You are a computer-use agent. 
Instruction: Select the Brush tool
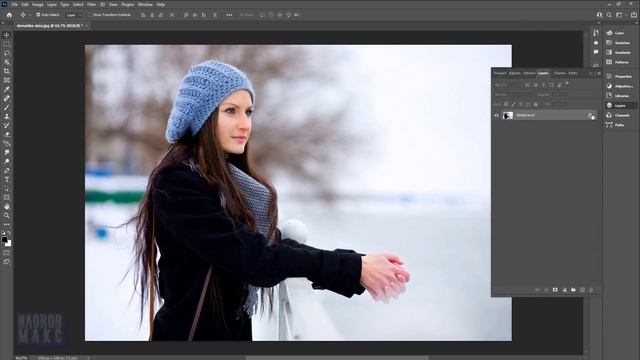(x=7, y=107)
